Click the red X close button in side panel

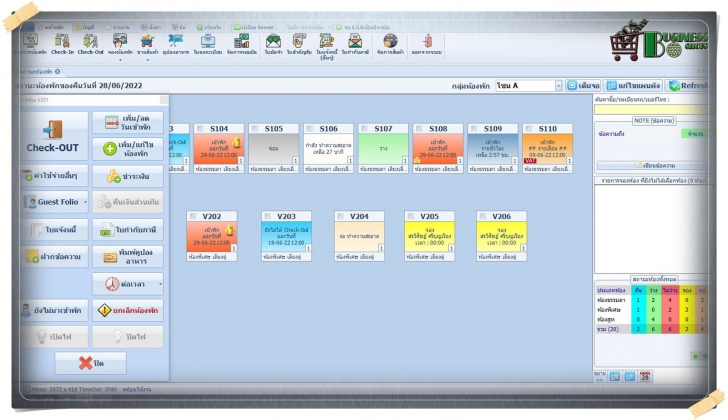91,363
